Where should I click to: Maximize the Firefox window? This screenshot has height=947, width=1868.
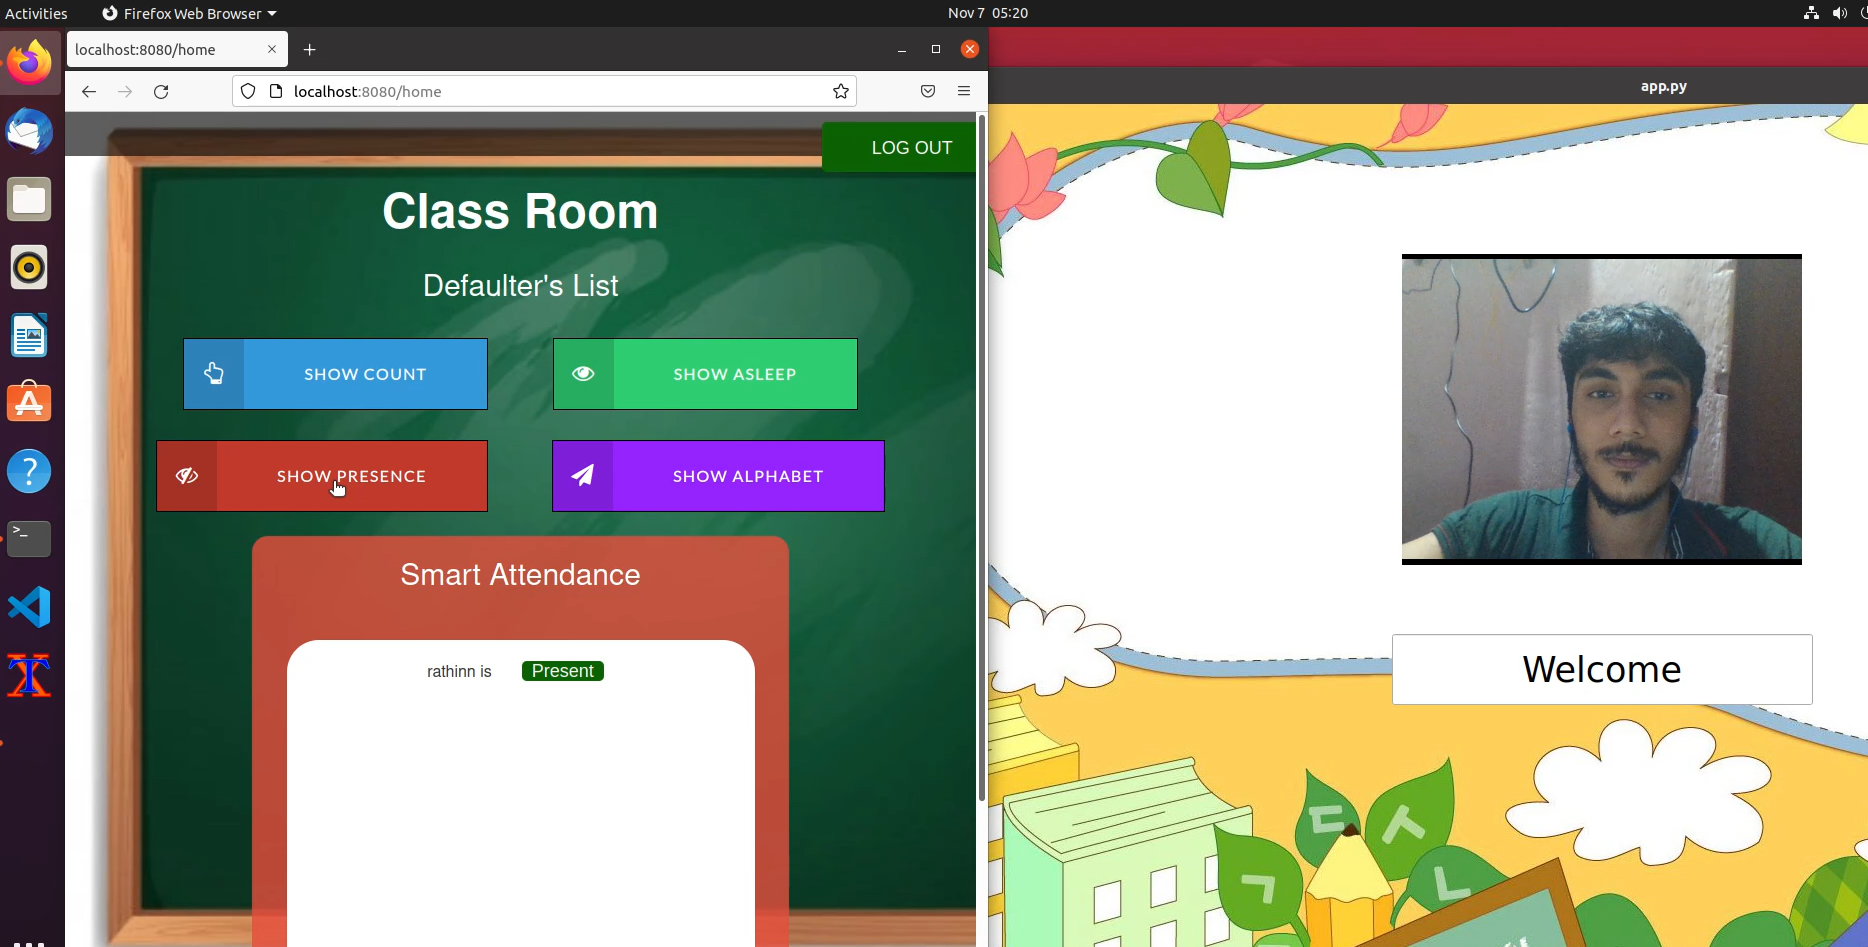point(936,49)
